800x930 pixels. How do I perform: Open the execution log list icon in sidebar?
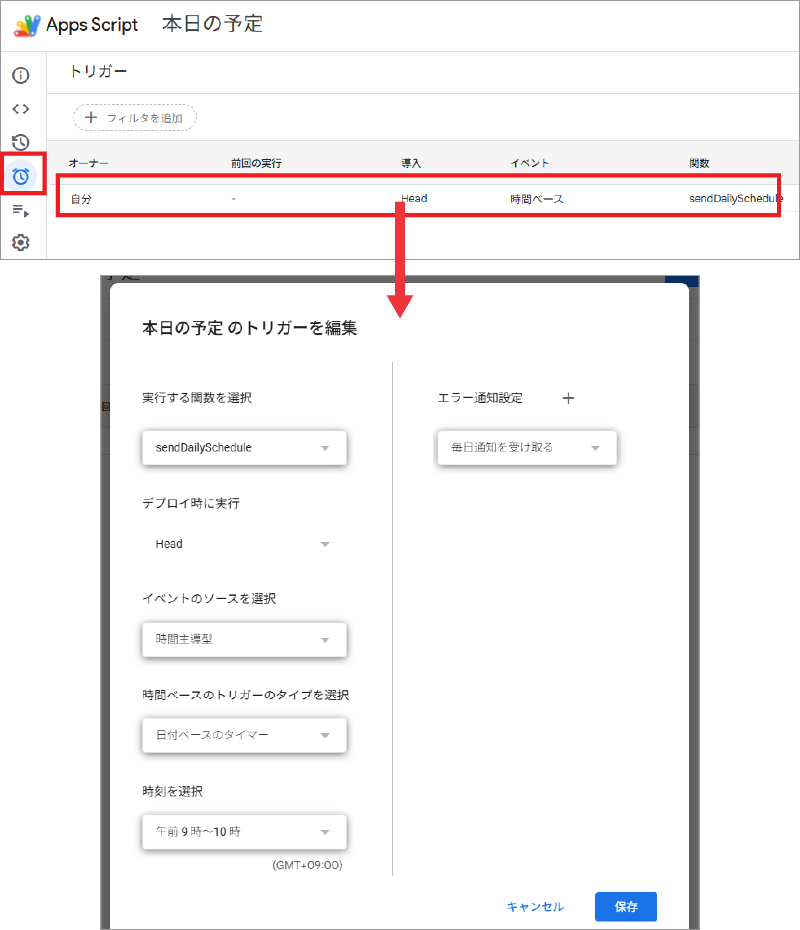[21, 210]
